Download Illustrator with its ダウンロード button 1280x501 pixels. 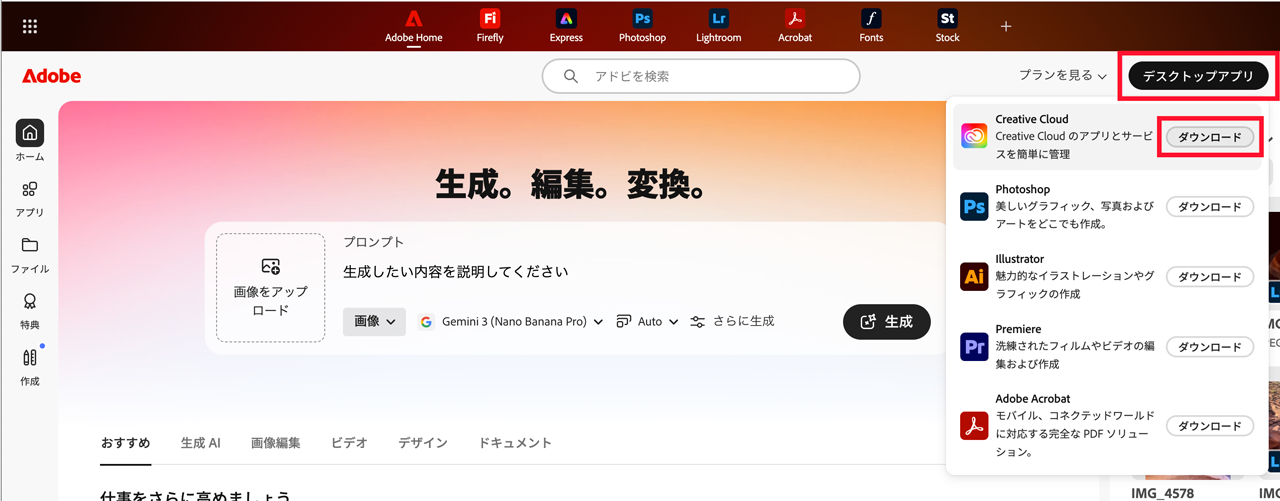coord(1210,277)
